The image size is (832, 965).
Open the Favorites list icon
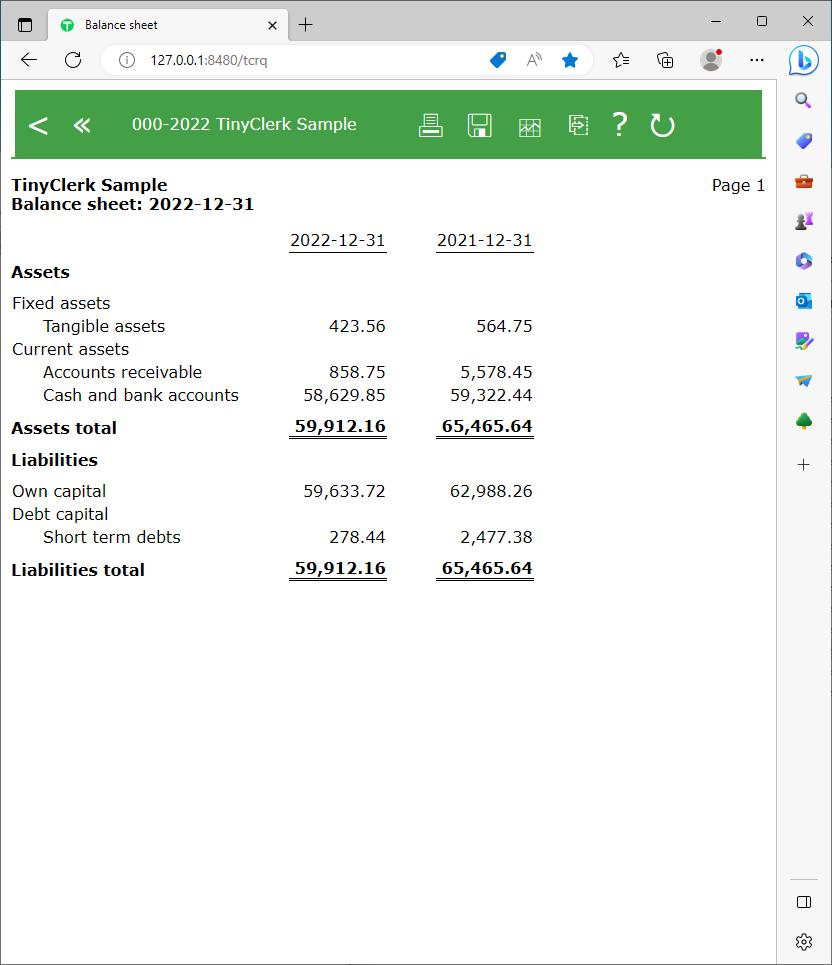coord(621,60)
